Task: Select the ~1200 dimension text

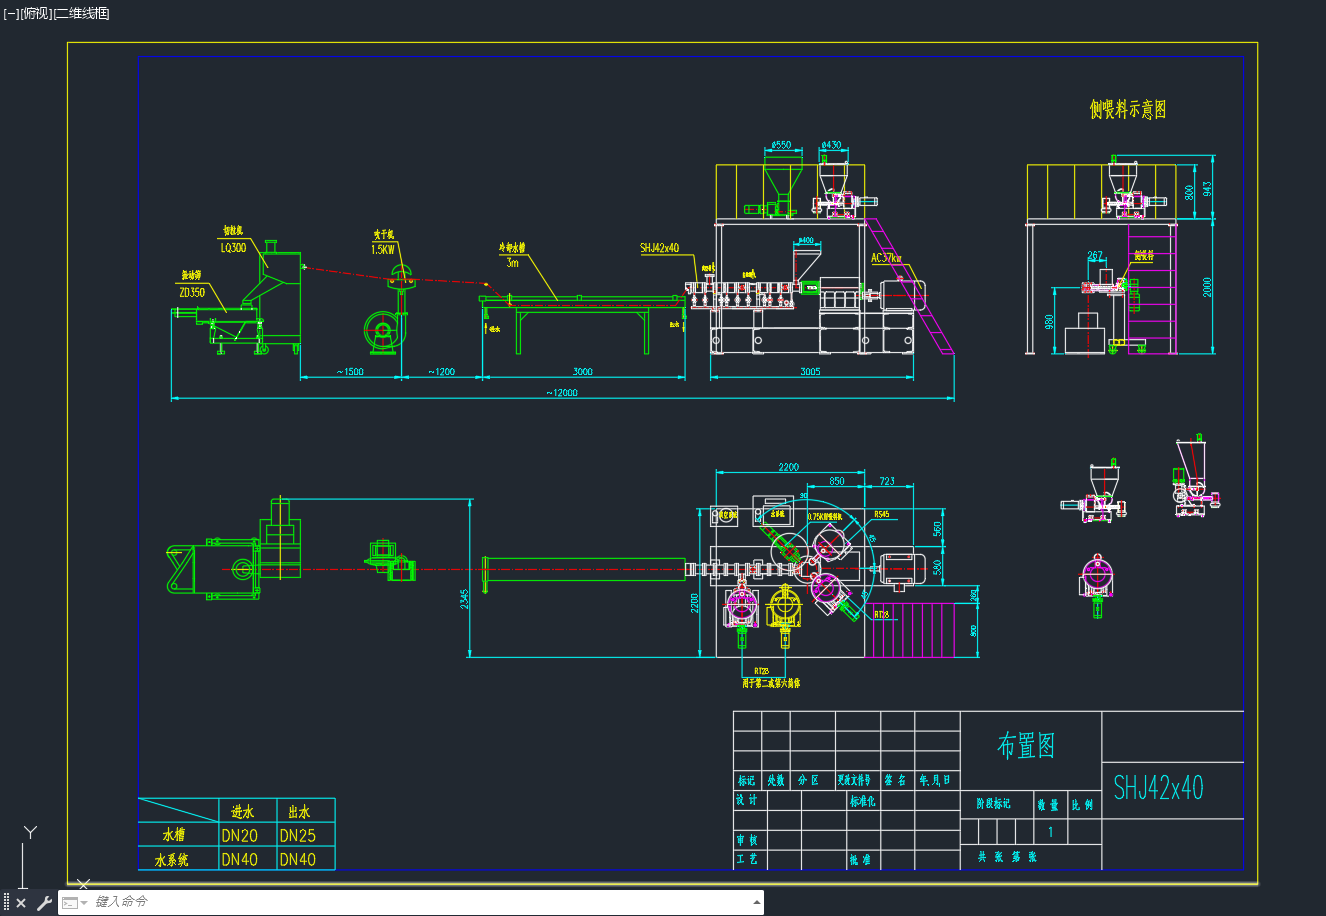Action: click(x=441, y=371)
